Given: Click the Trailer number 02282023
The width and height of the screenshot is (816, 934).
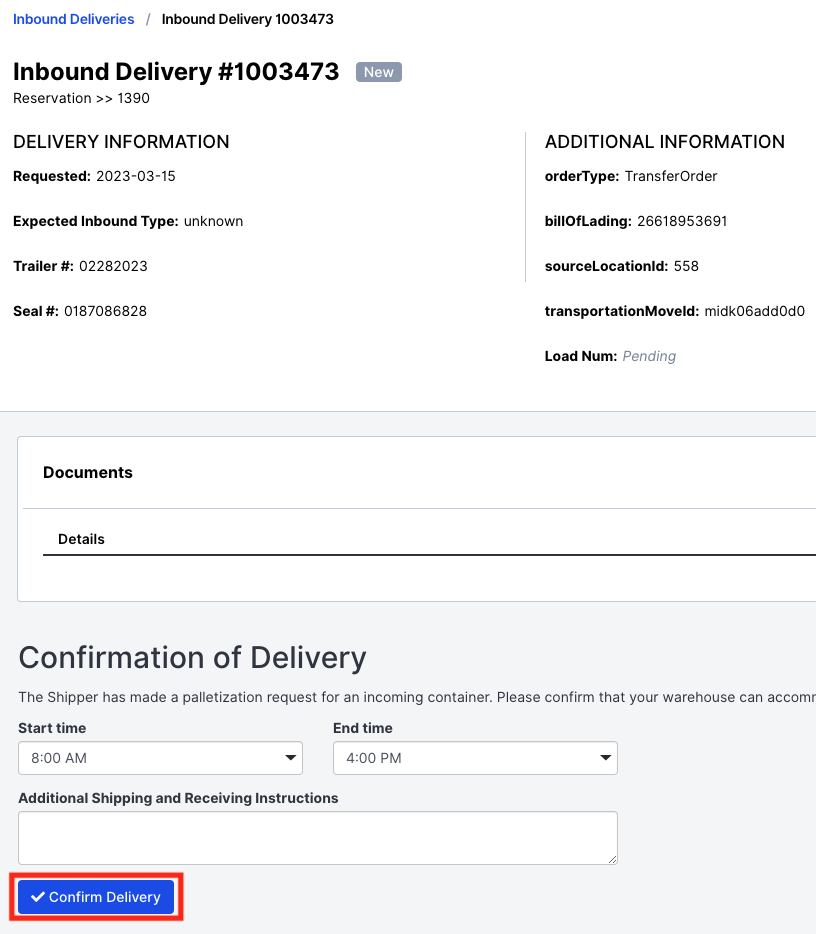Looking at the screenshot, I should pyautogui.click(x=108, y=266).
